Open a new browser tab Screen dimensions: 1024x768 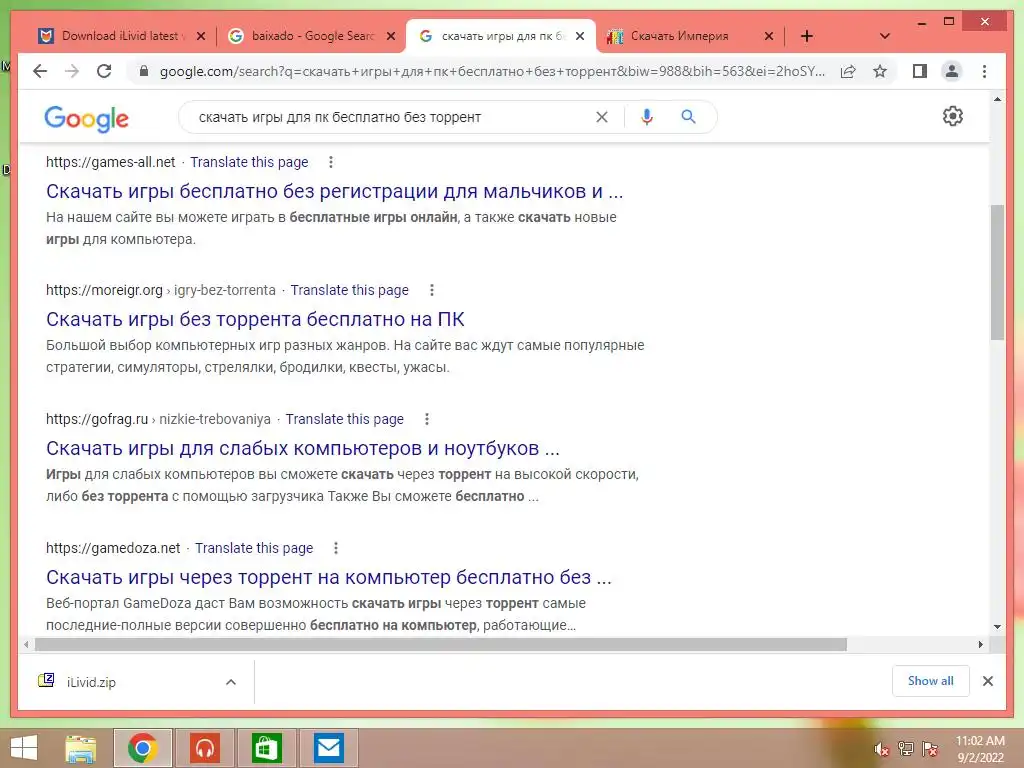tap(807, 36)
